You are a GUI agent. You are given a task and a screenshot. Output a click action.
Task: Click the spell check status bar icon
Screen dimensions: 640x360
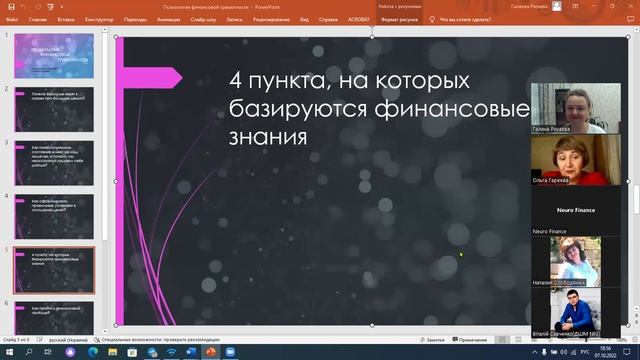click(40, 340)
